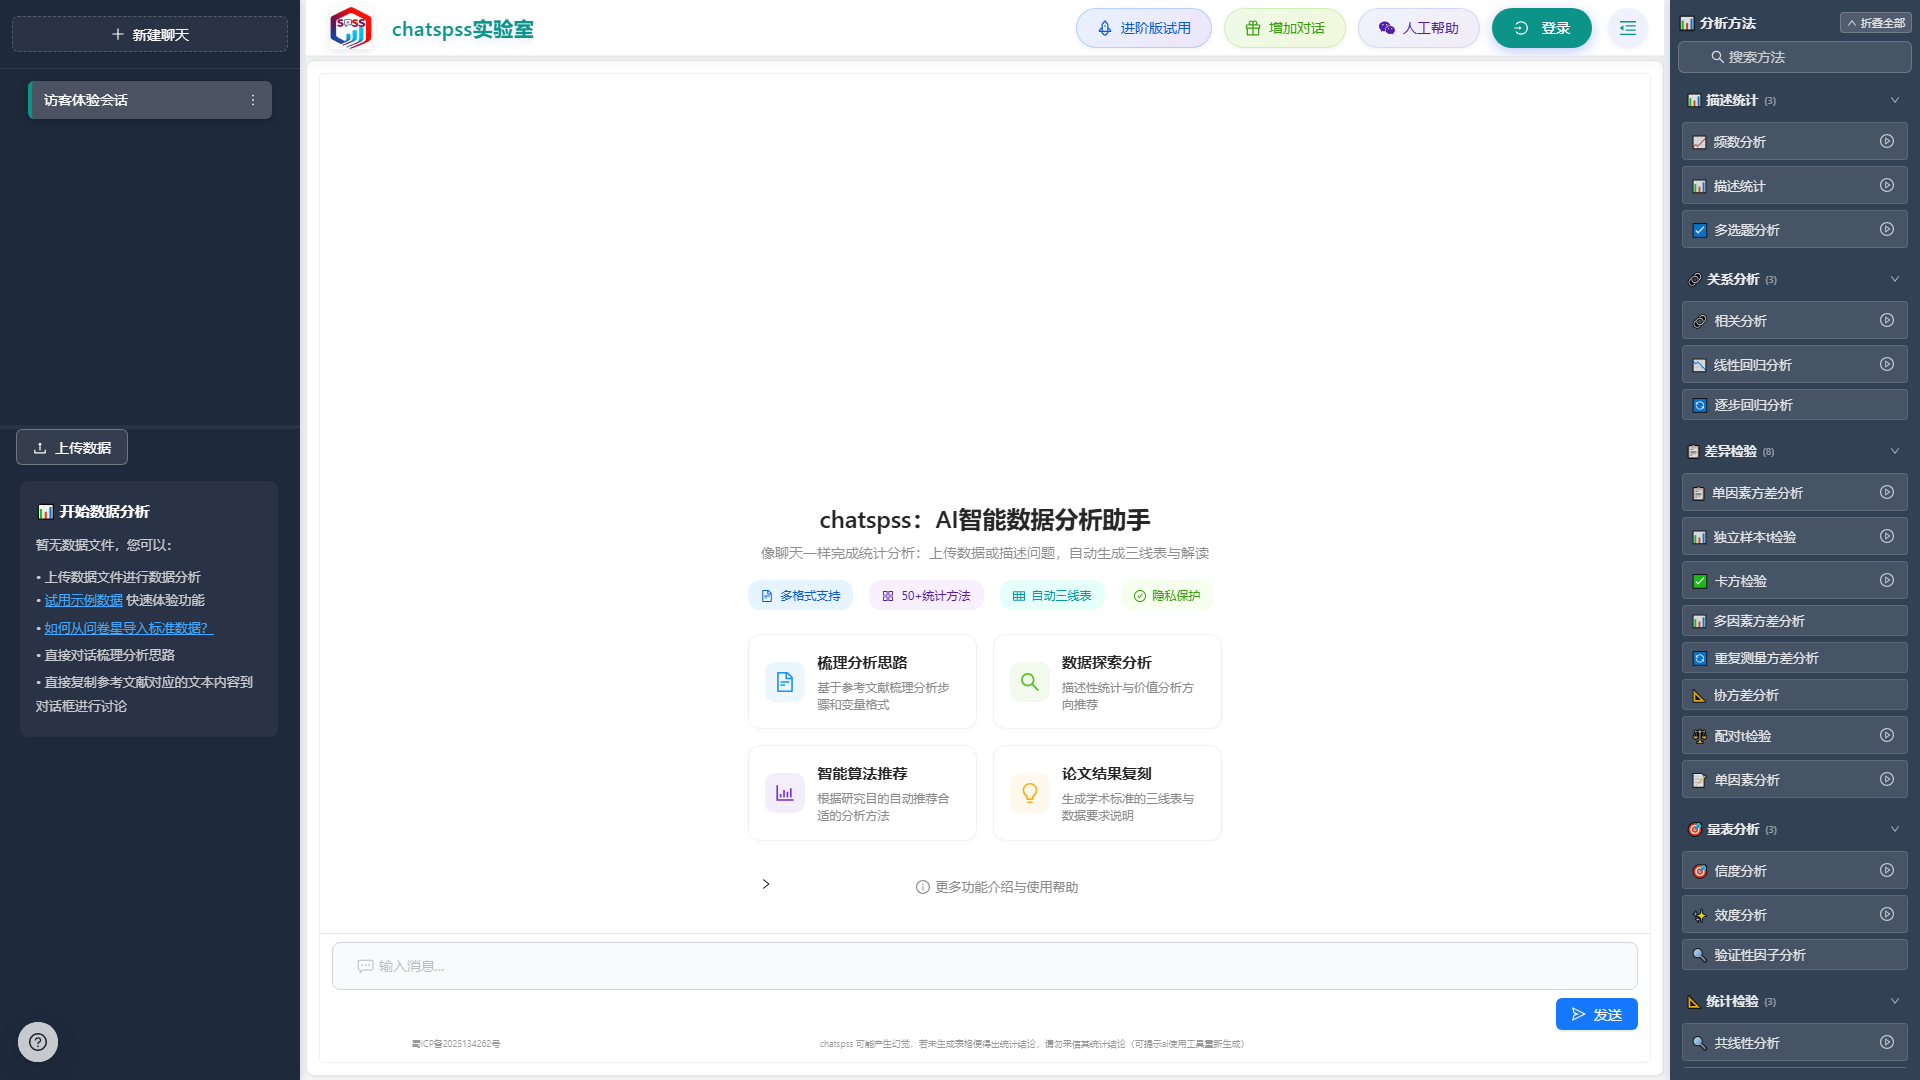Click 进阶版试用 button
The height and width of the screenshot is (1080, 1920).
(x=1144, y=28)
